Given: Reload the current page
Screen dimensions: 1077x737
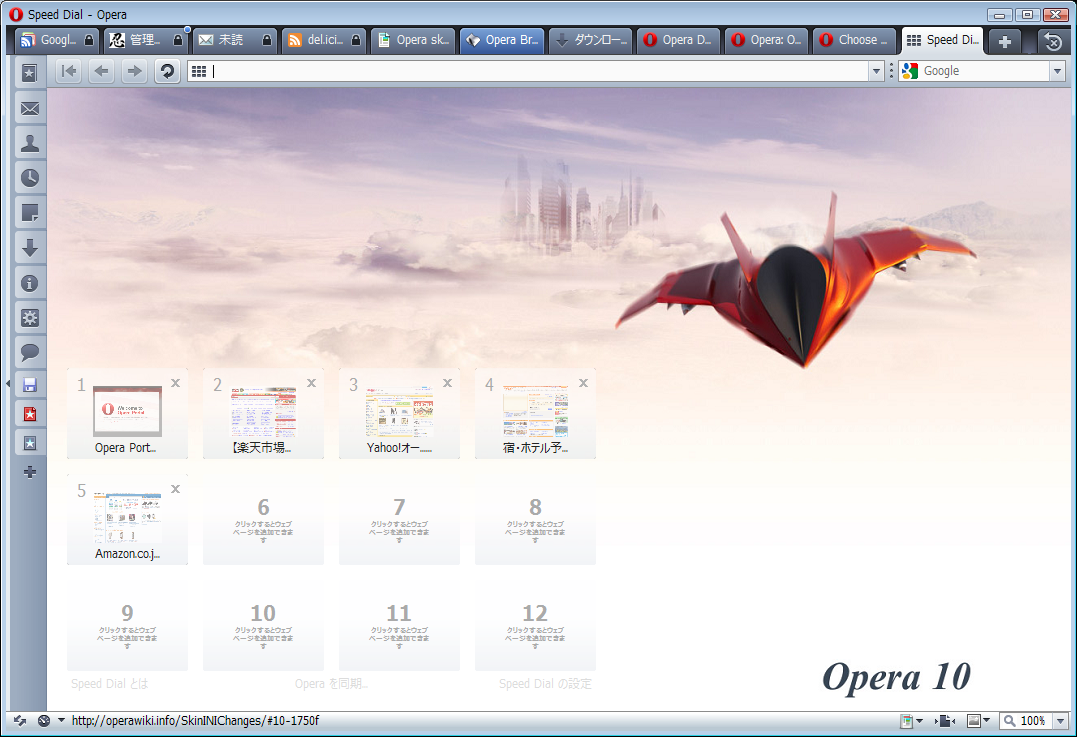Looking at the screenshot, I should coord(167,71).
